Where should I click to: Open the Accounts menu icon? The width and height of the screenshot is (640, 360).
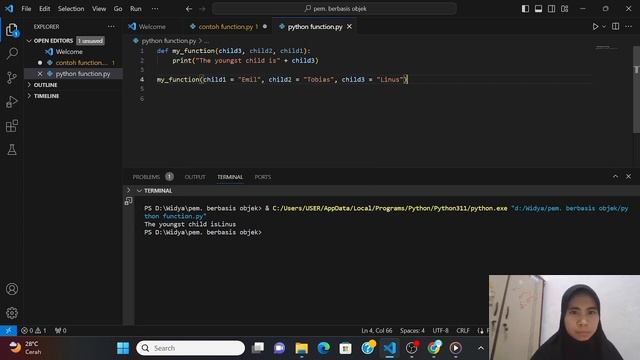point(12,289)
